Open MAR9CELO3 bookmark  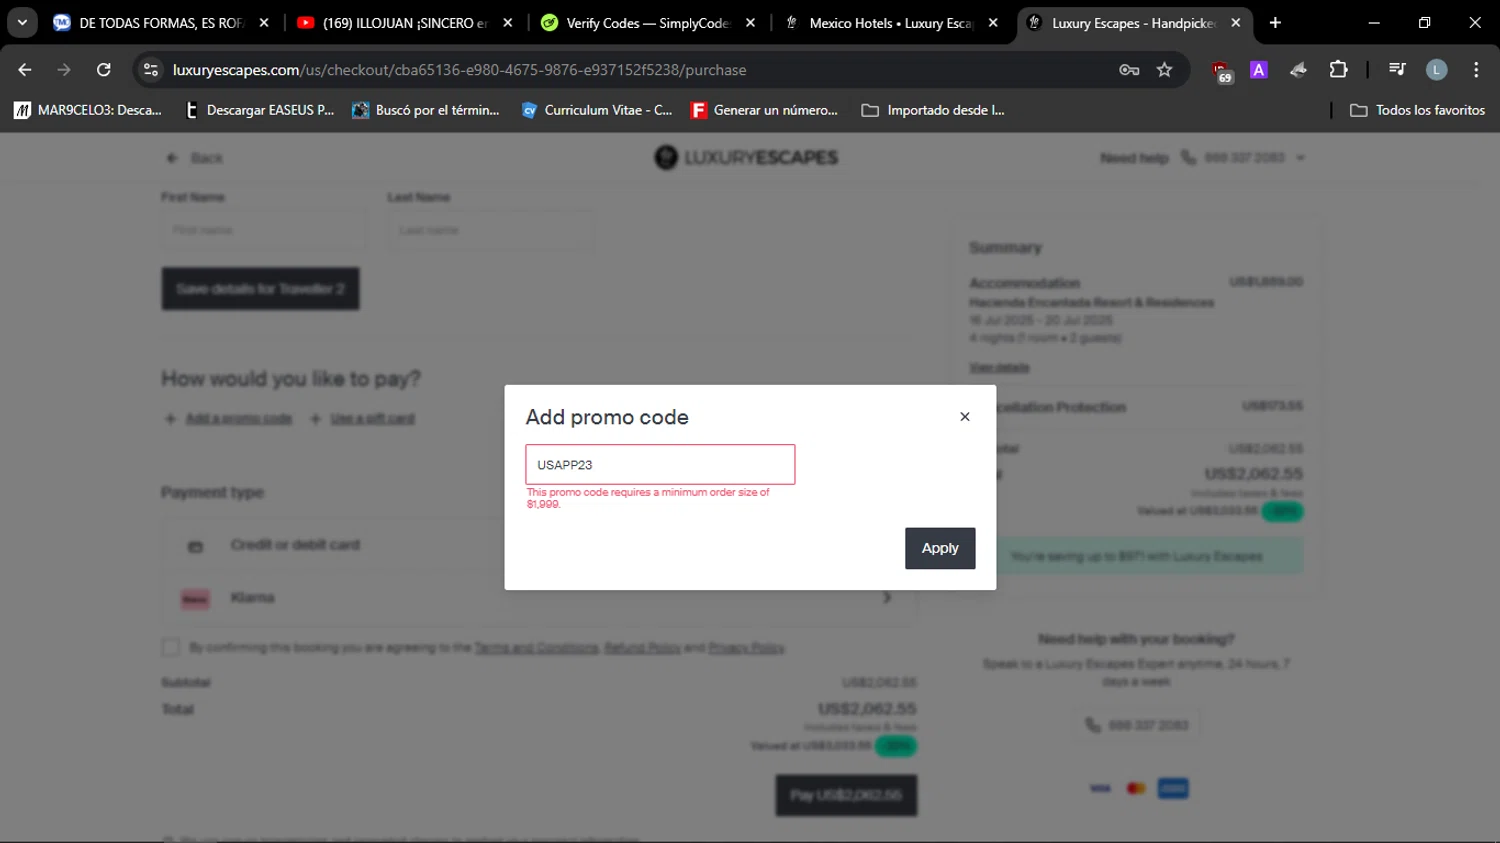[88, 110]
